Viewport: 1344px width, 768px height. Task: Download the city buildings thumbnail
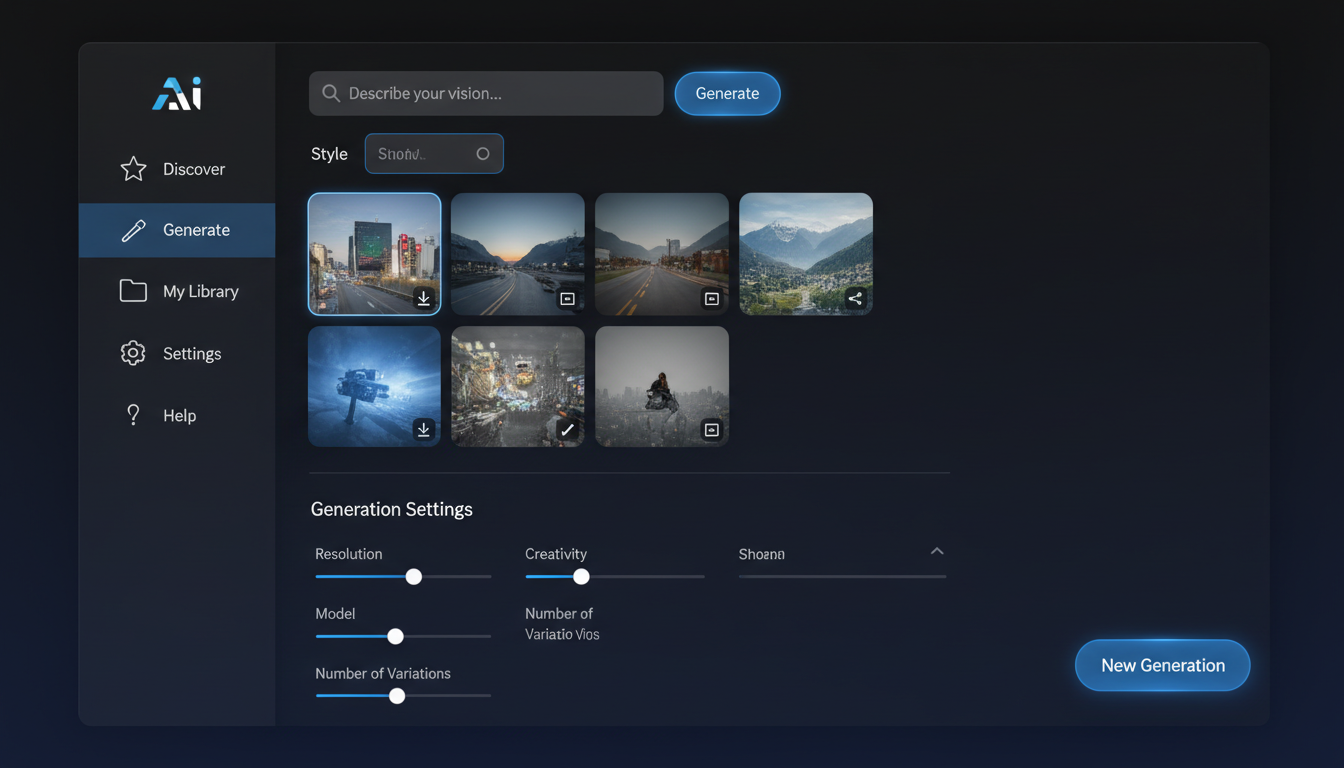tap(423, 298)
